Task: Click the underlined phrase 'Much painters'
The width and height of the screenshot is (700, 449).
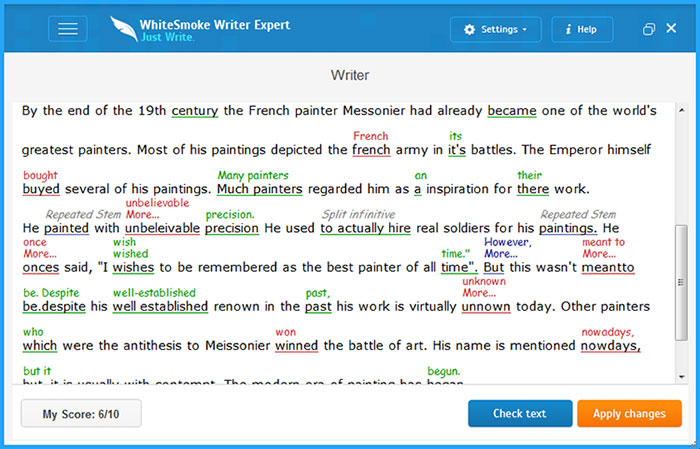Action: [x=259, y=189]
